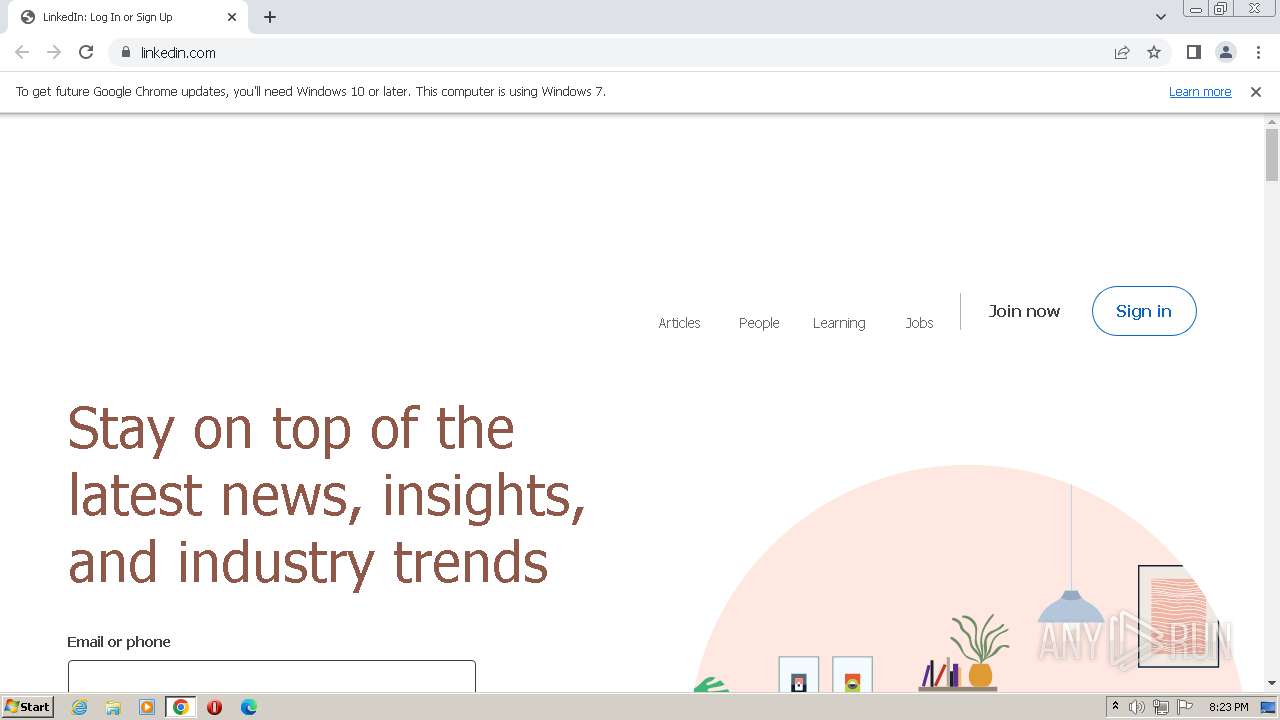The height and width of the screenshot is (720, 1280).
Task: Click the 8:23 PM taskbar clock
Action: [1228, 707]
